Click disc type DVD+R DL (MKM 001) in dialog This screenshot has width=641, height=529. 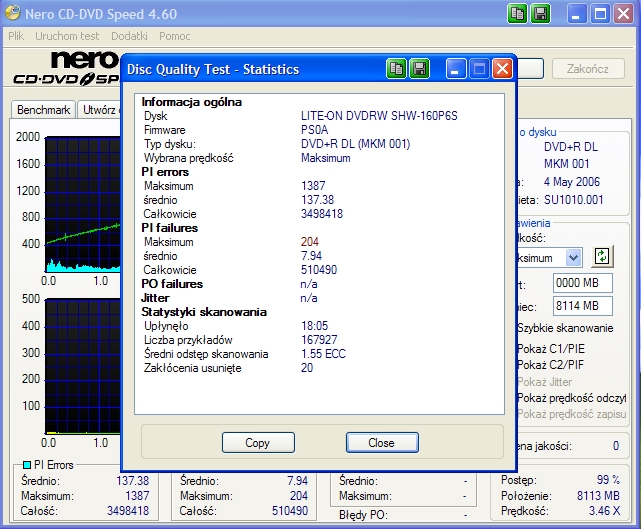point(355,144)
